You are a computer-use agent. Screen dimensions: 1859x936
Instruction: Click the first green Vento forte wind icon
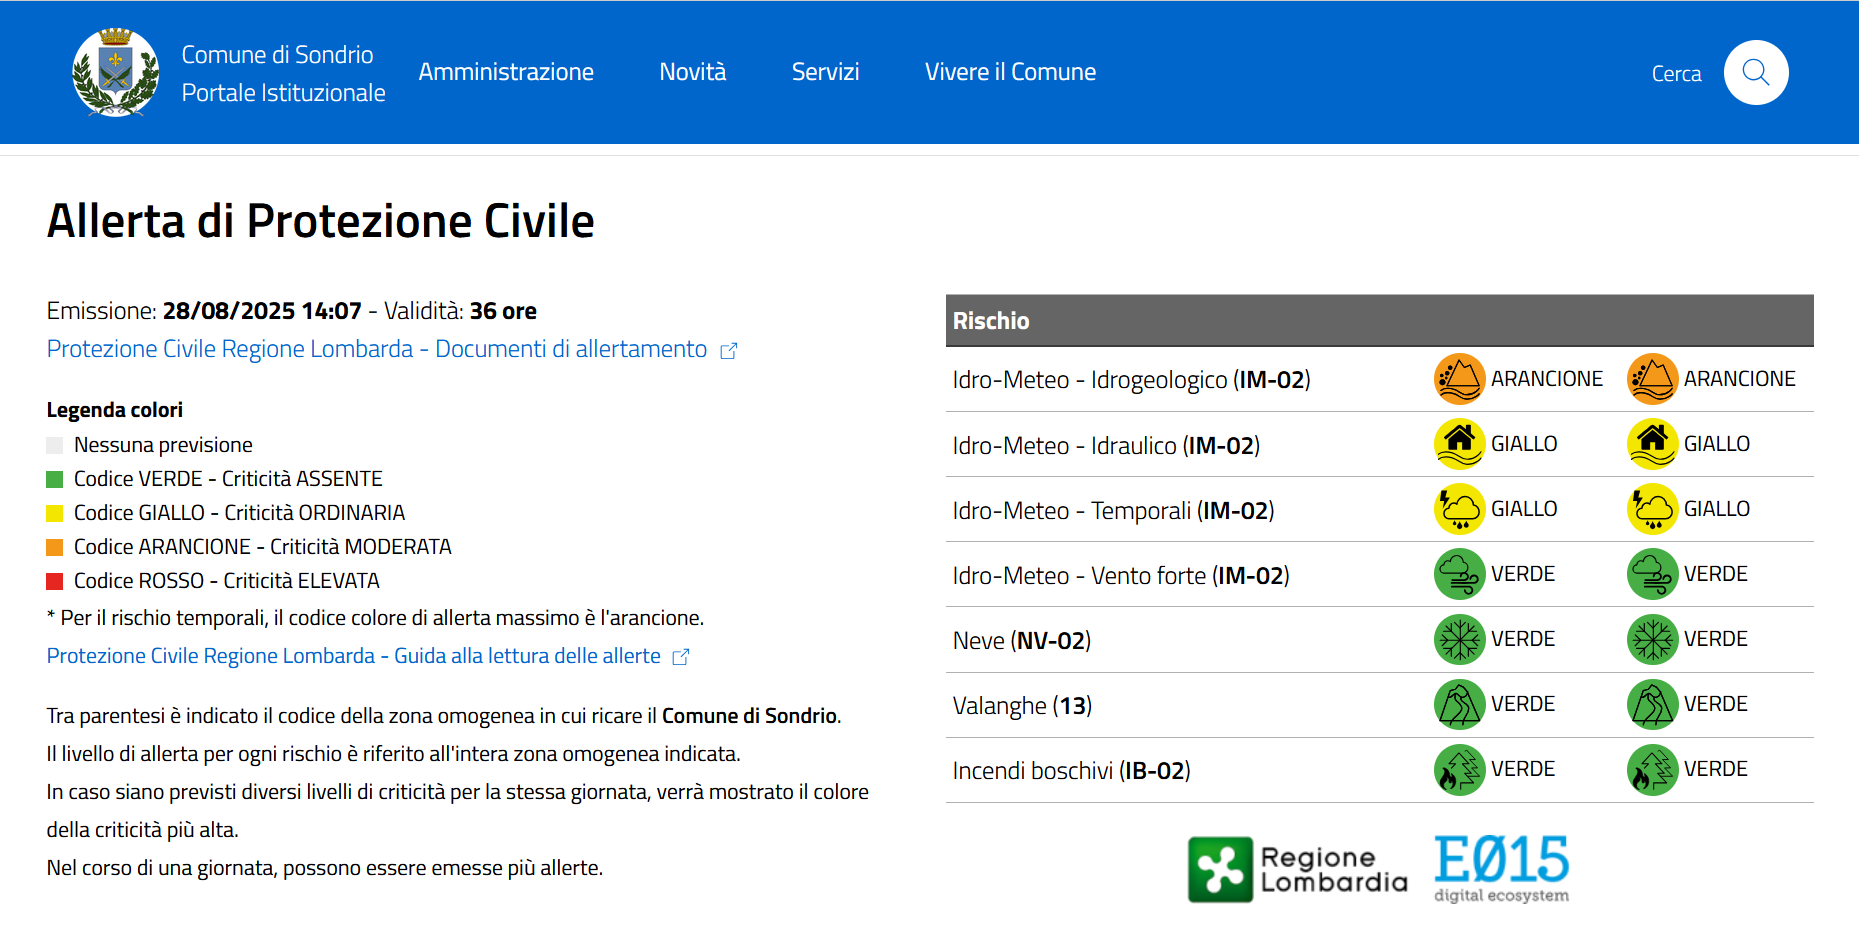click(x=1459, y=574)
